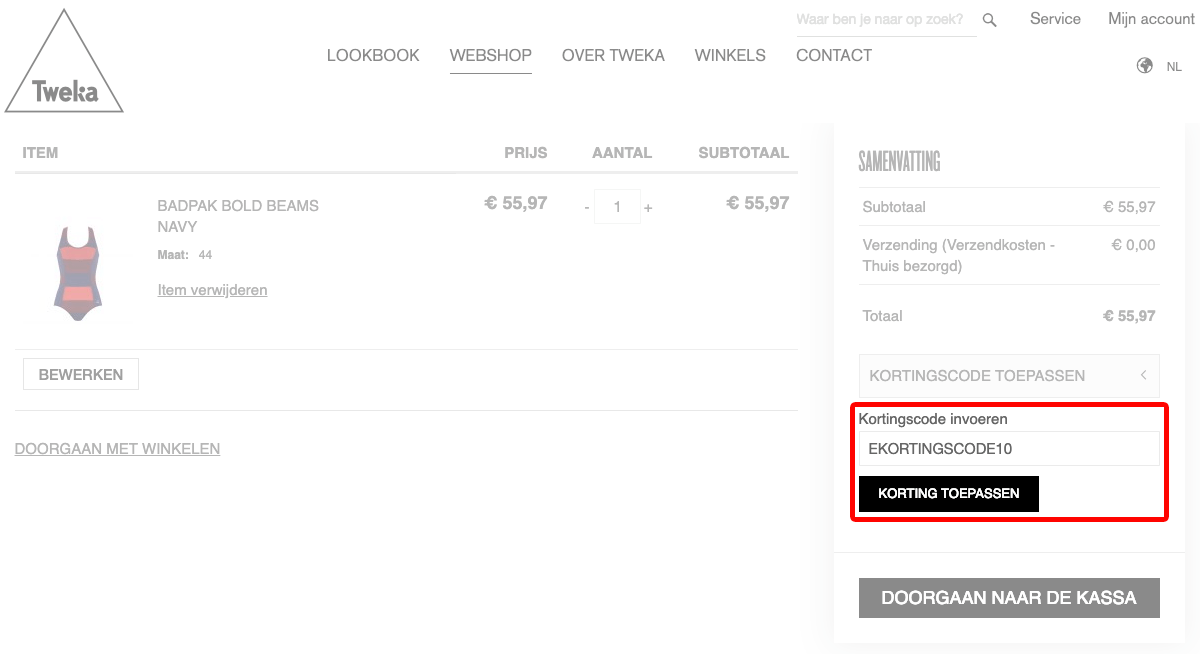Open the WINKELS menu item

pyautogui.click(x=730, y=56)
